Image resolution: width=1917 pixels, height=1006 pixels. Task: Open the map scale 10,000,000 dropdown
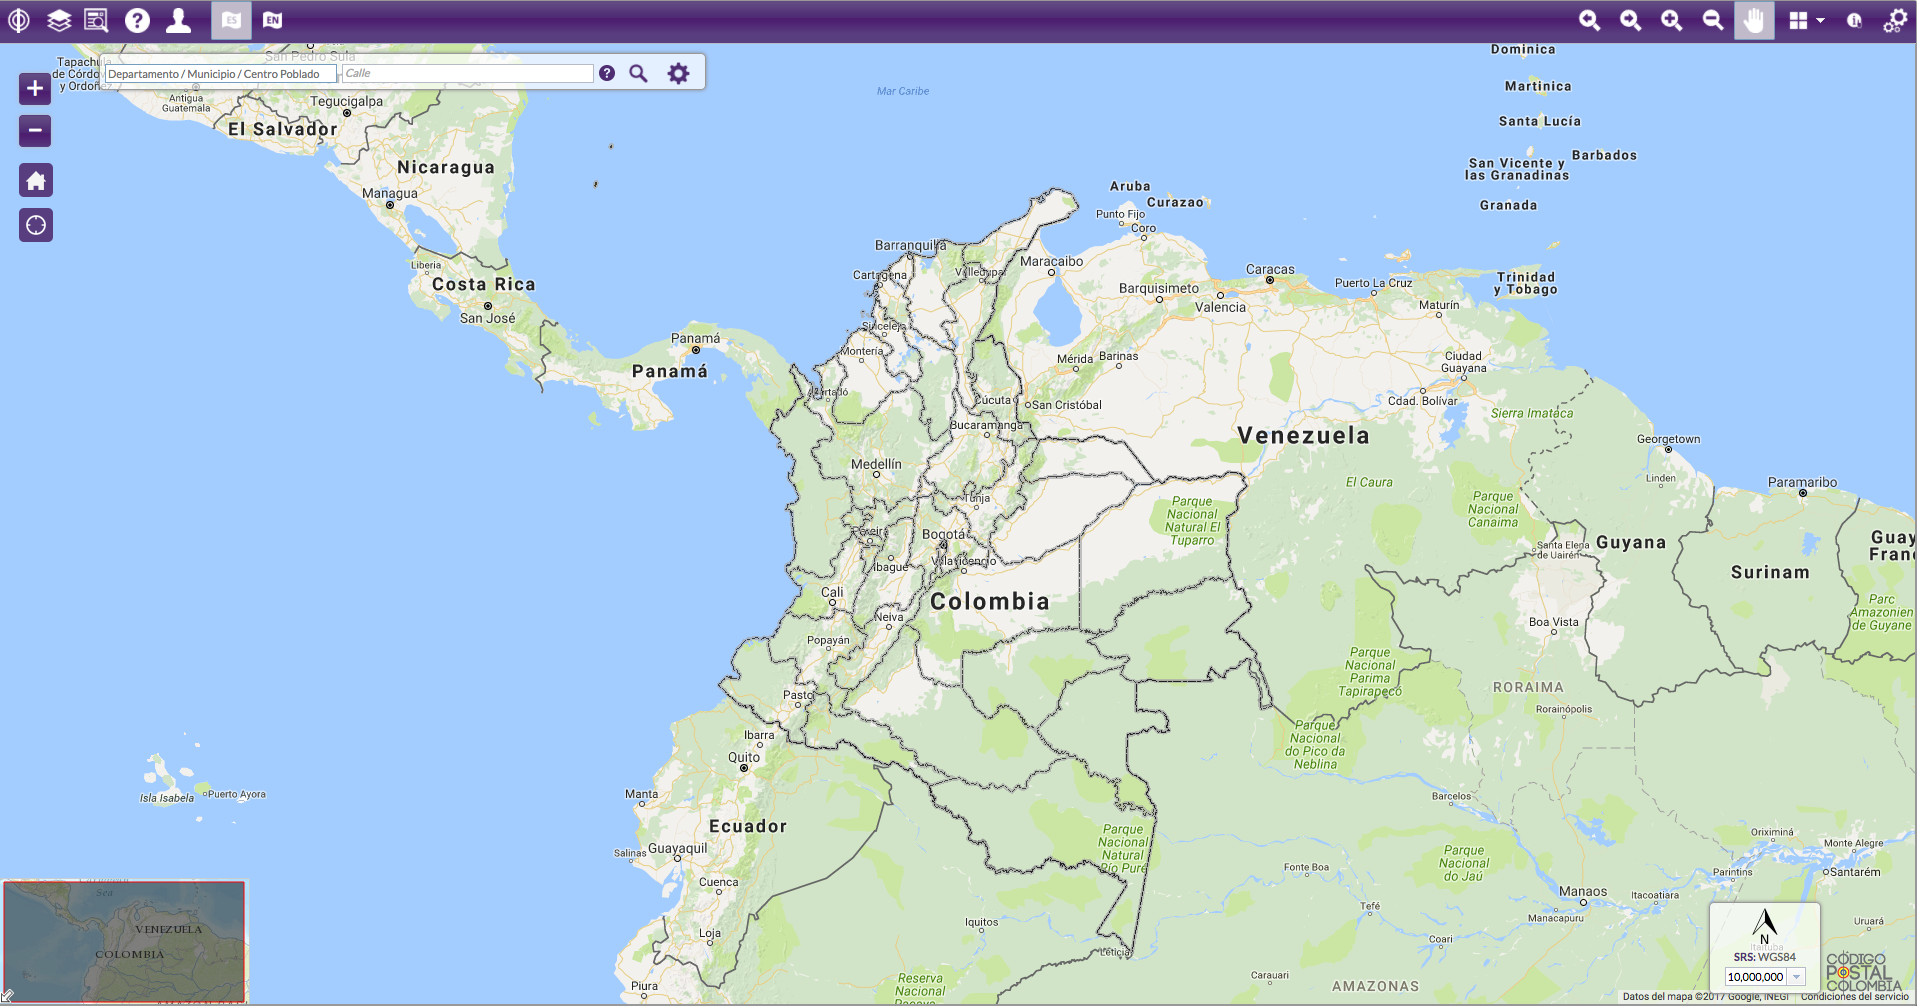coord(1796,977)
